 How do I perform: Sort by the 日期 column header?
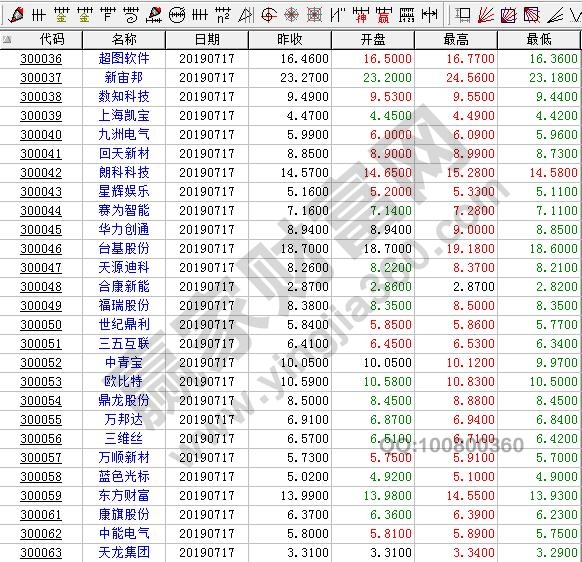coord(207,39)
